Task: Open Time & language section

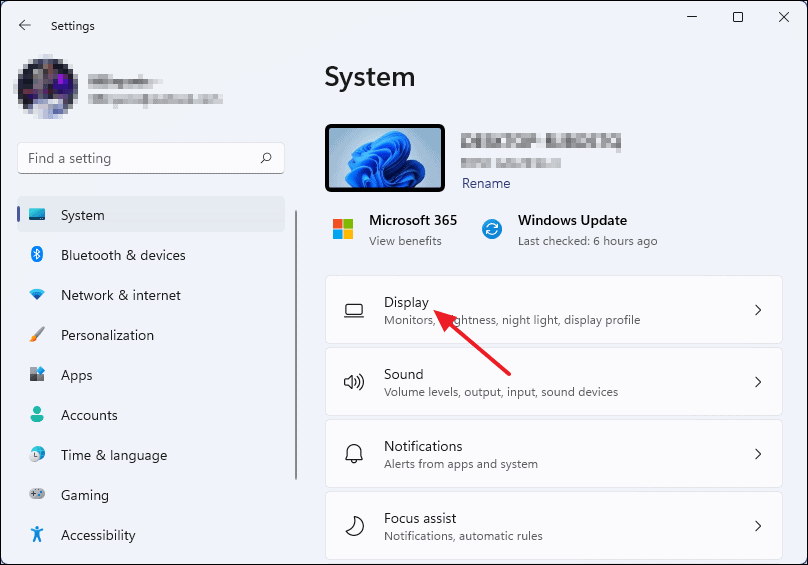Action: (x=151, y=455)
